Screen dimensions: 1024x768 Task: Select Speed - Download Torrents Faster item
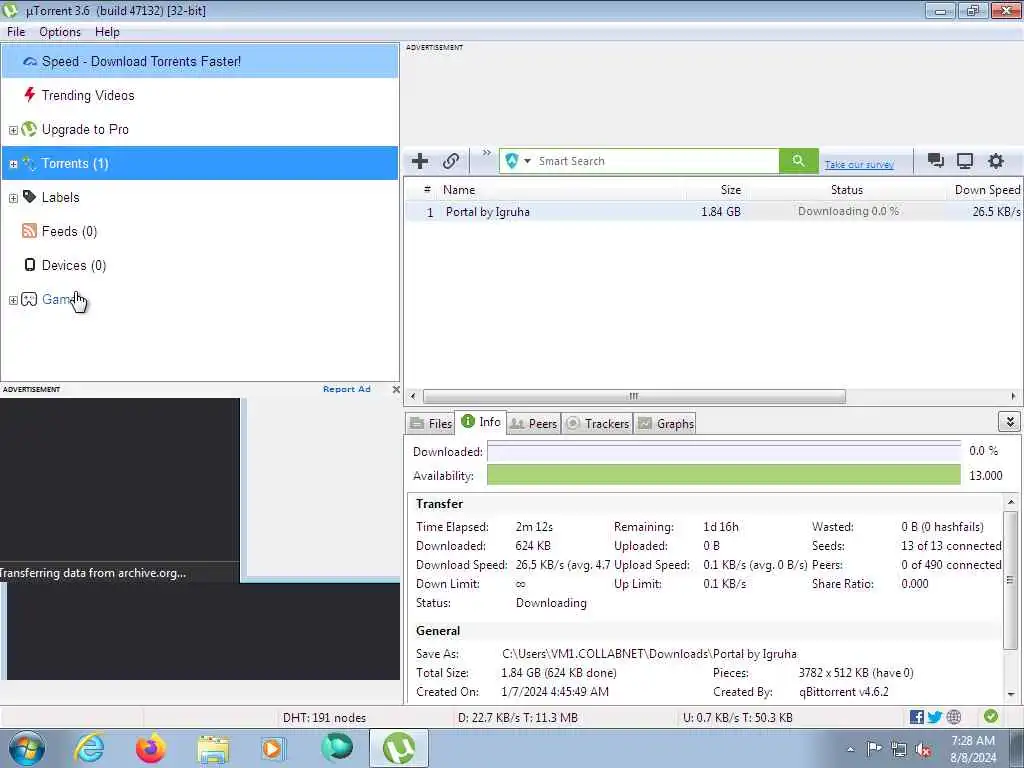point(200,61)
